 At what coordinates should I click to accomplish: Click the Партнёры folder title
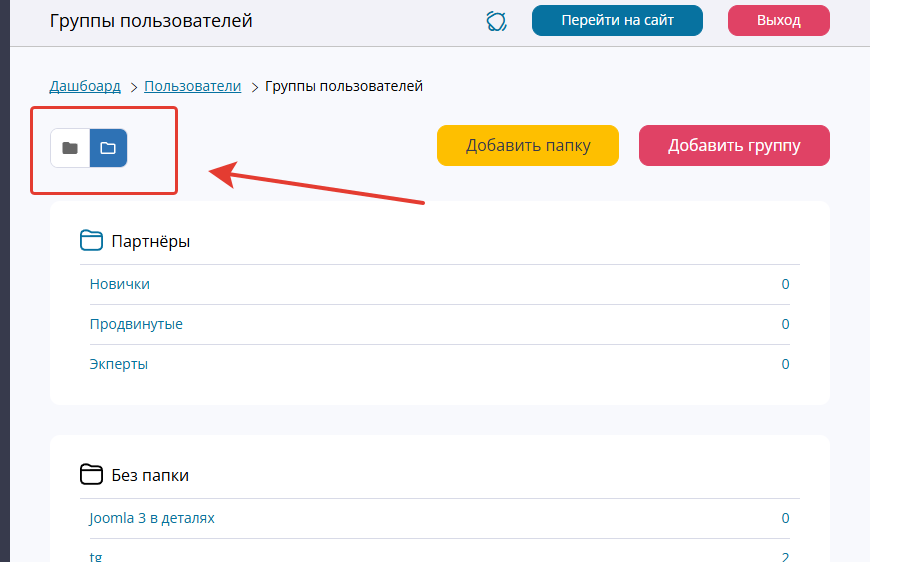point(151,241)
